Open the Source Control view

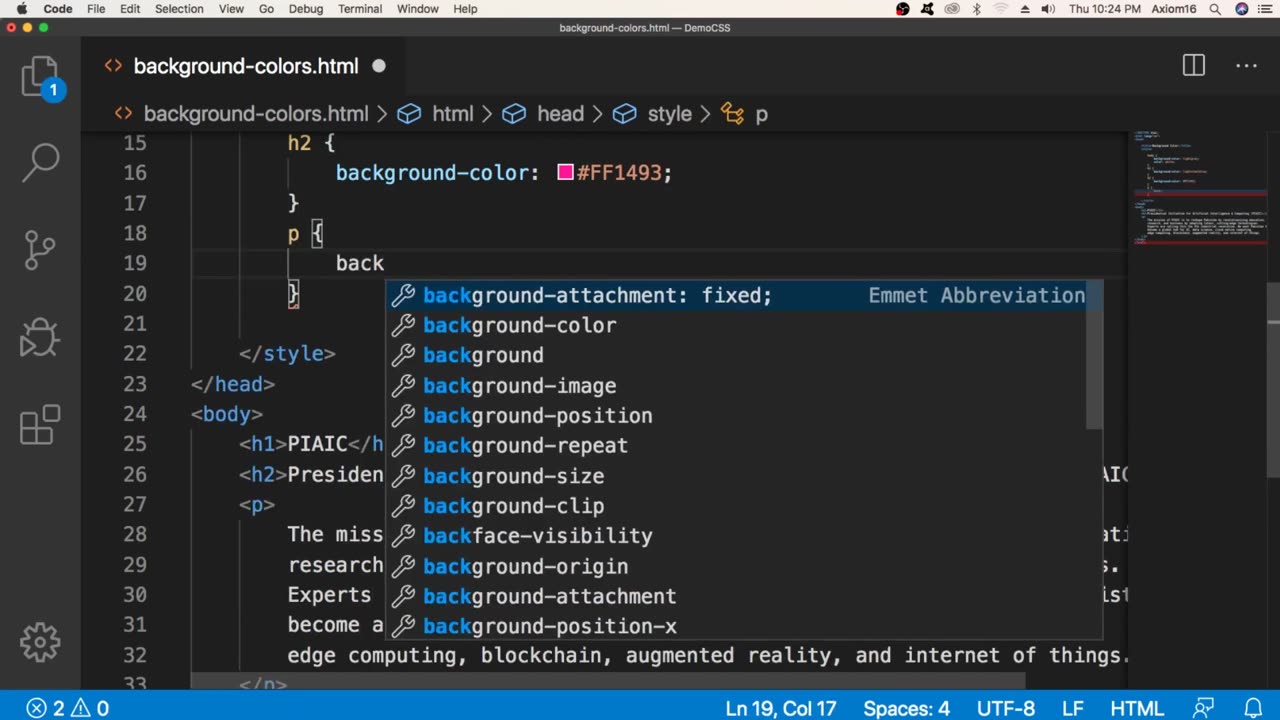[x=41, y=251]
